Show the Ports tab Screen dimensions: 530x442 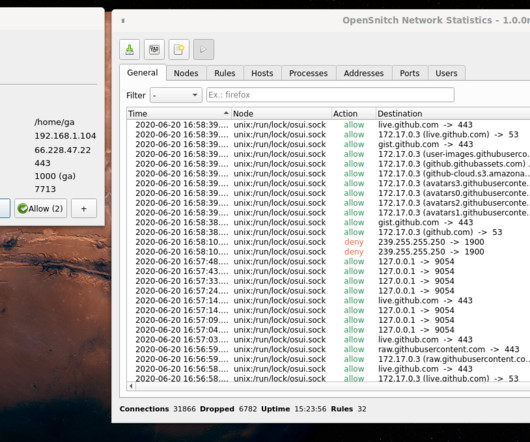pos(410,73)
